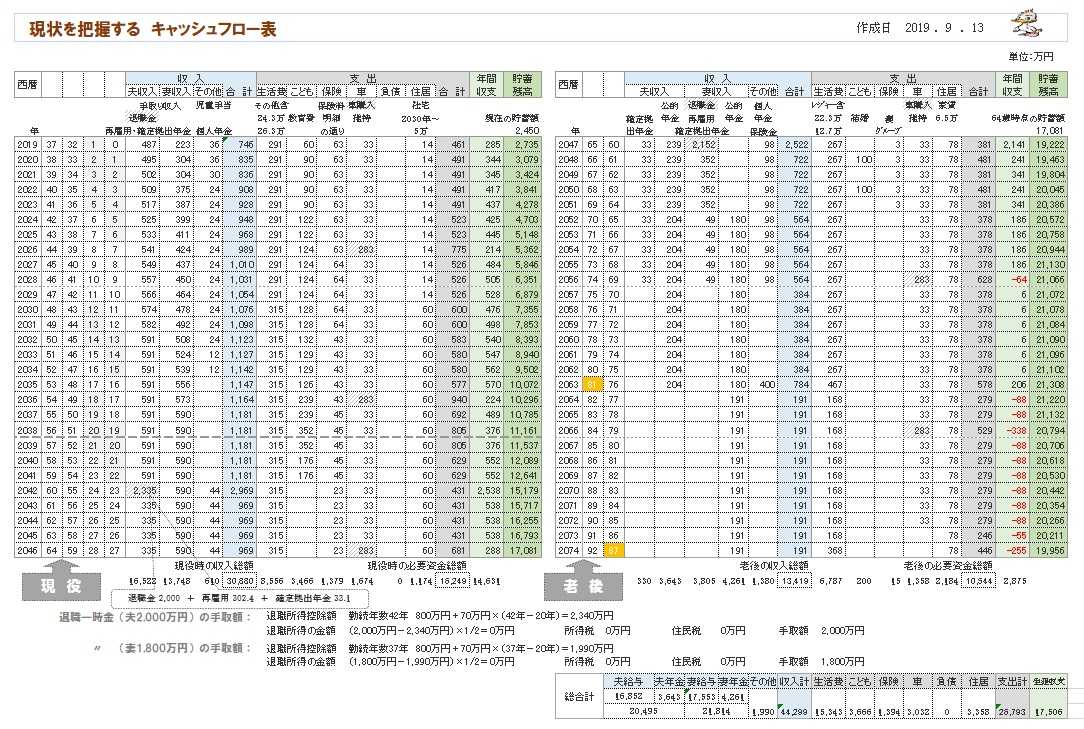Select the left table's 年間収支 column header

point(485,84)
